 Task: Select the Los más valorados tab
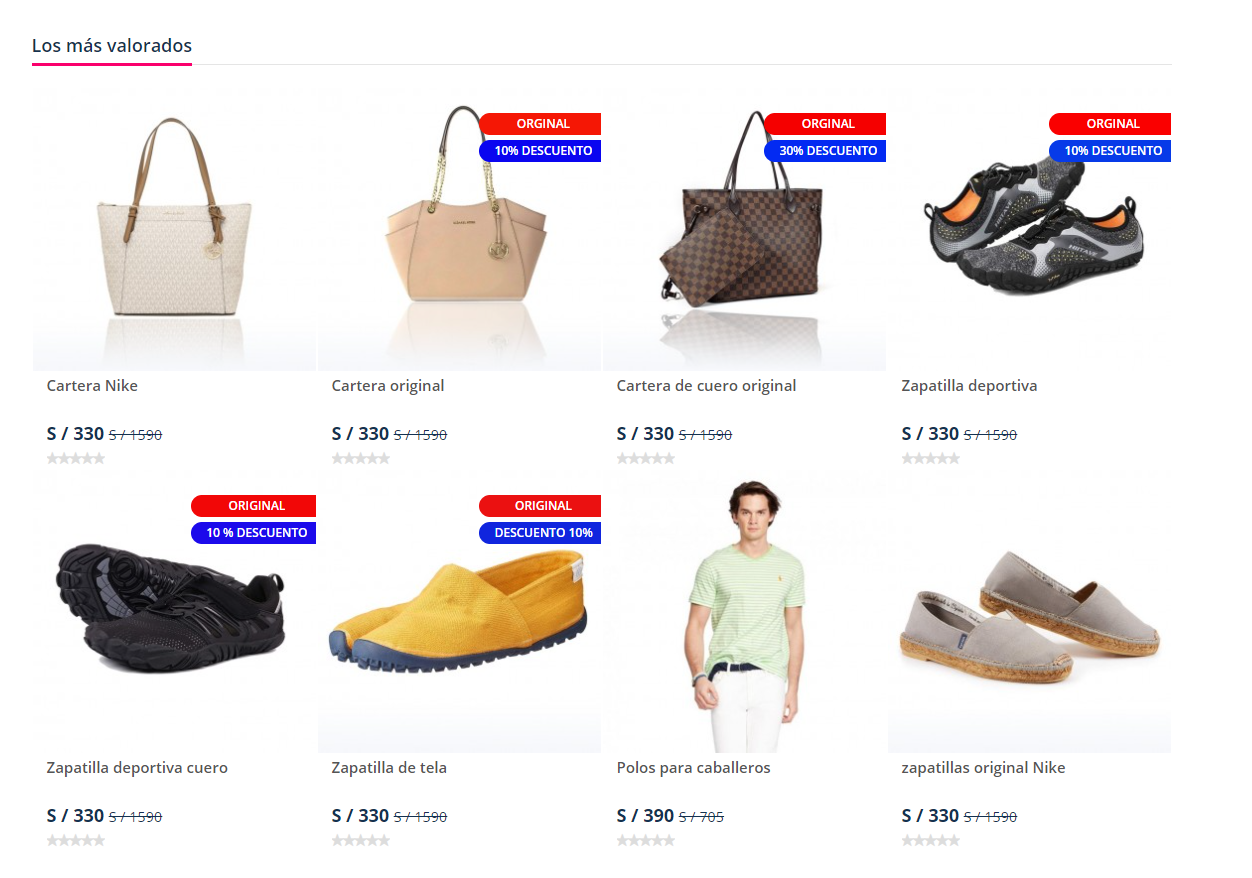click(x=112, y=46)
